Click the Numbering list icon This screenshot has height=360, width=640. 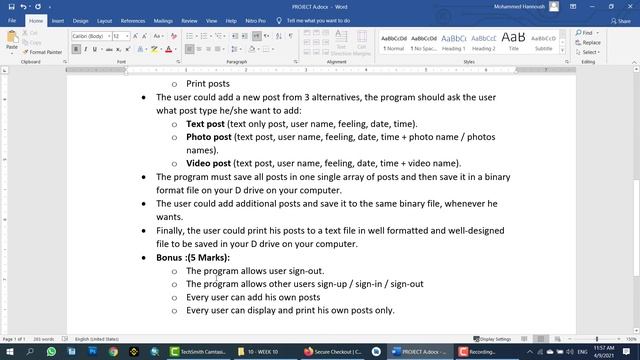[204, 36]
